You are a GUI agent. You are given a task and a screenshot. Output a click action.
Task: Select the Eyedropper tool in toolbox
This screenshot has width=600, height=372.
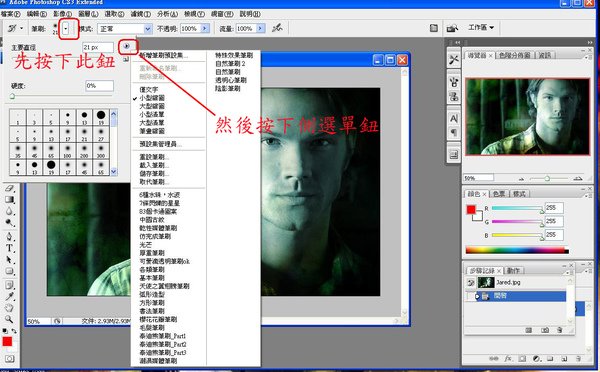10,296
